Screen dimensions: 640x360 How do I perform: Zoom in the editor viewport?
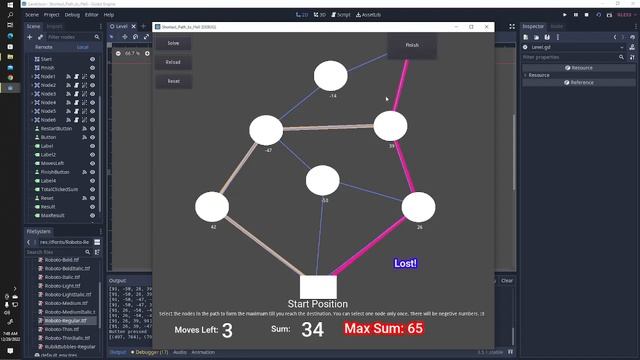[x=147, y=53]
